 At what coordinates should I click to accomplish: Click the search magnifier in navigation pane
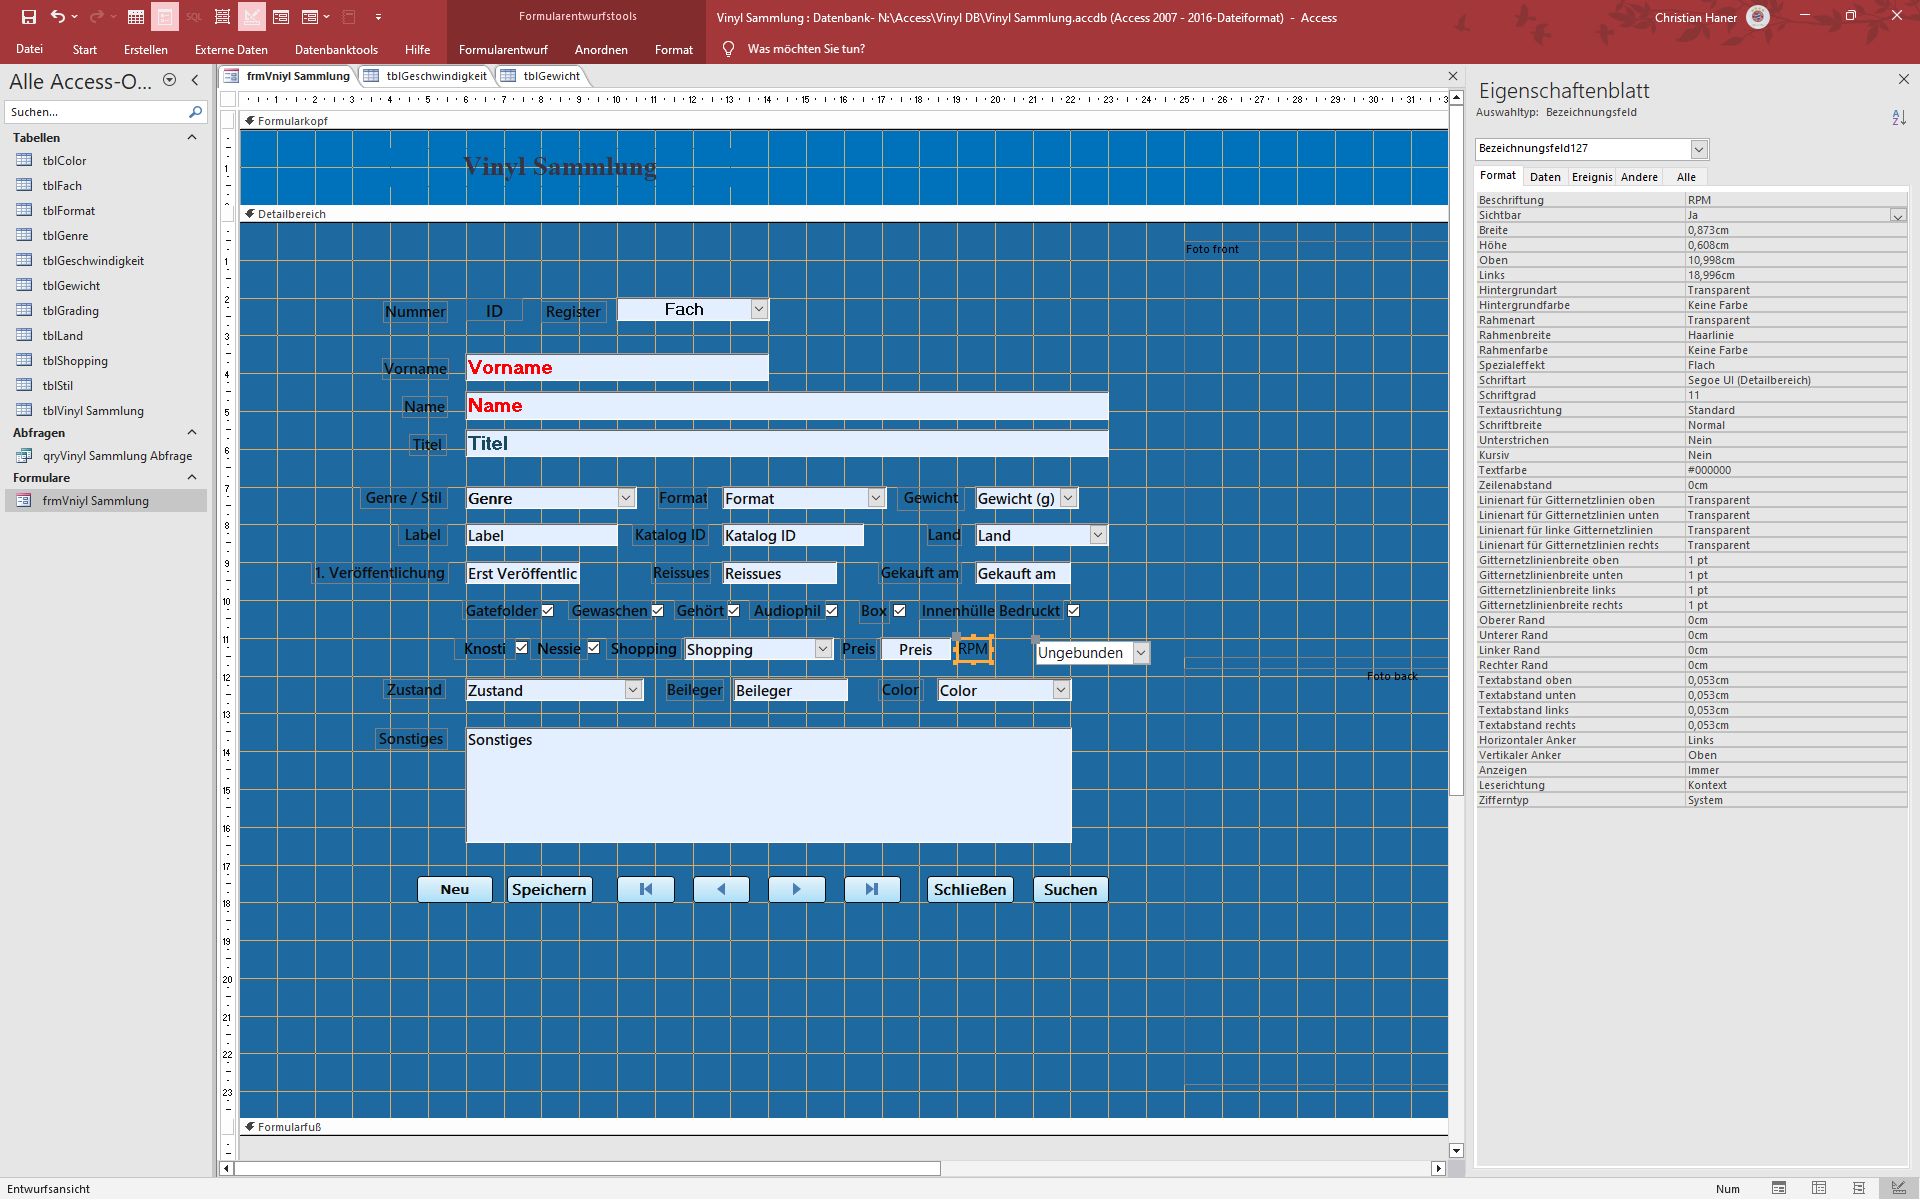tap(195, 112)
